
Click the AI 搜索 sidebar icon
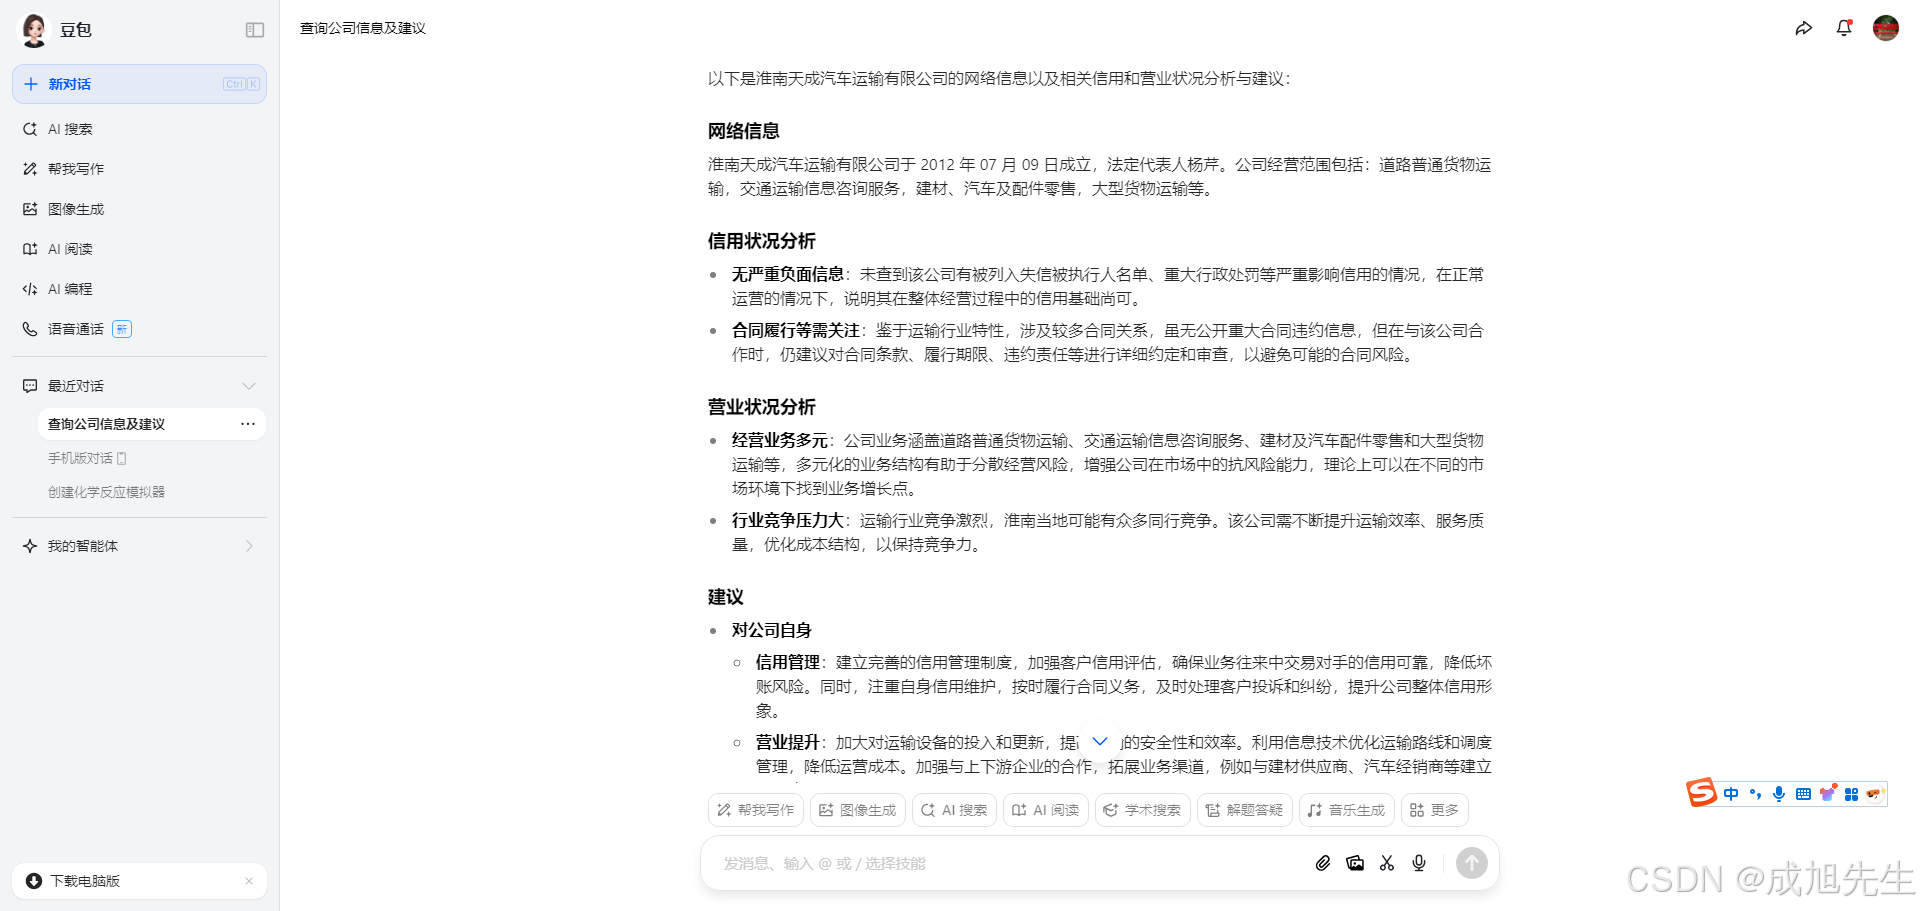click(30, 129)
